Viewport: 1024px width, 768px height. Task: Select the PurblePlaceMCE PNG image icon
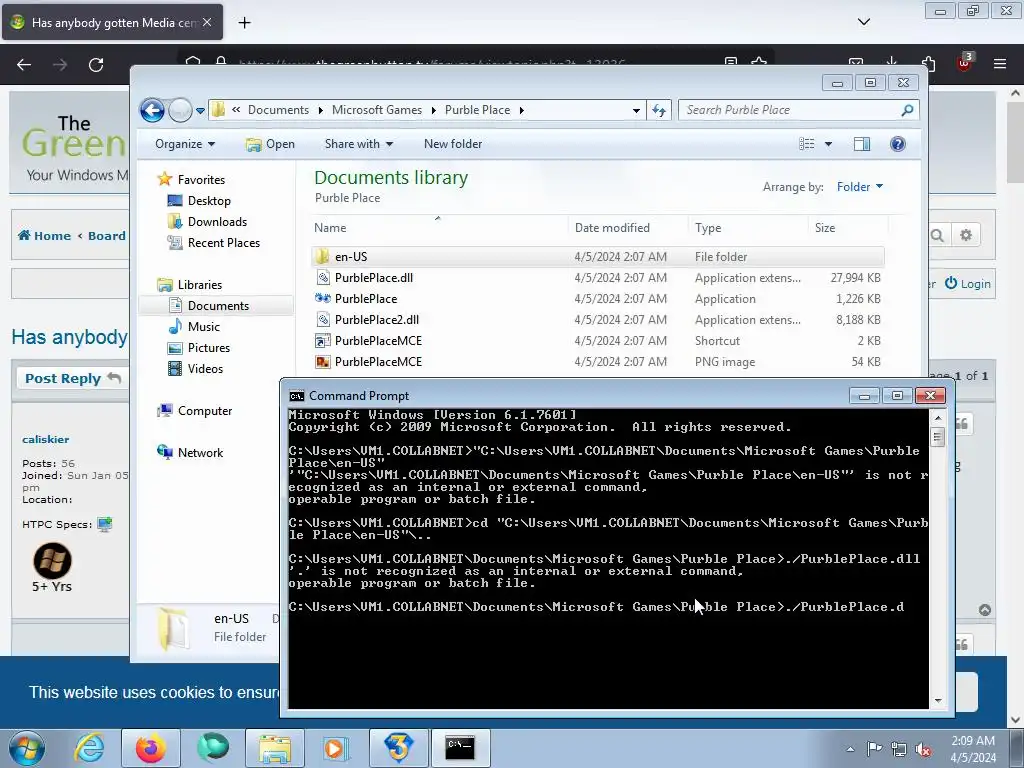pyautogui.click(x=323, y=361)
